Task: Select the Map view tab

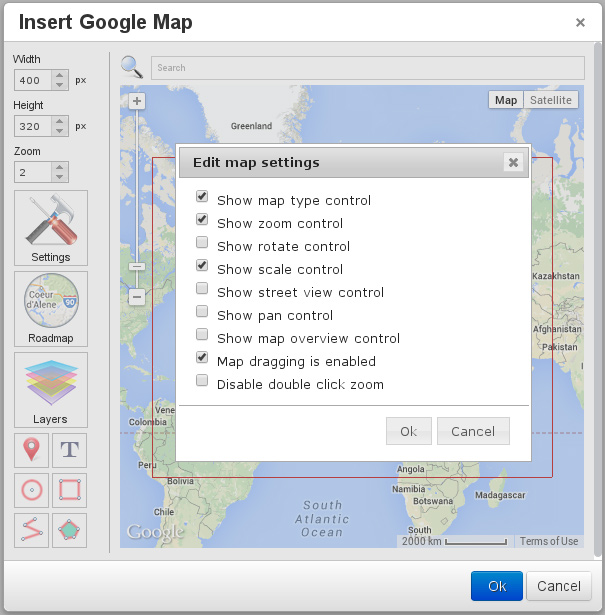Action: tap(506, 100)
